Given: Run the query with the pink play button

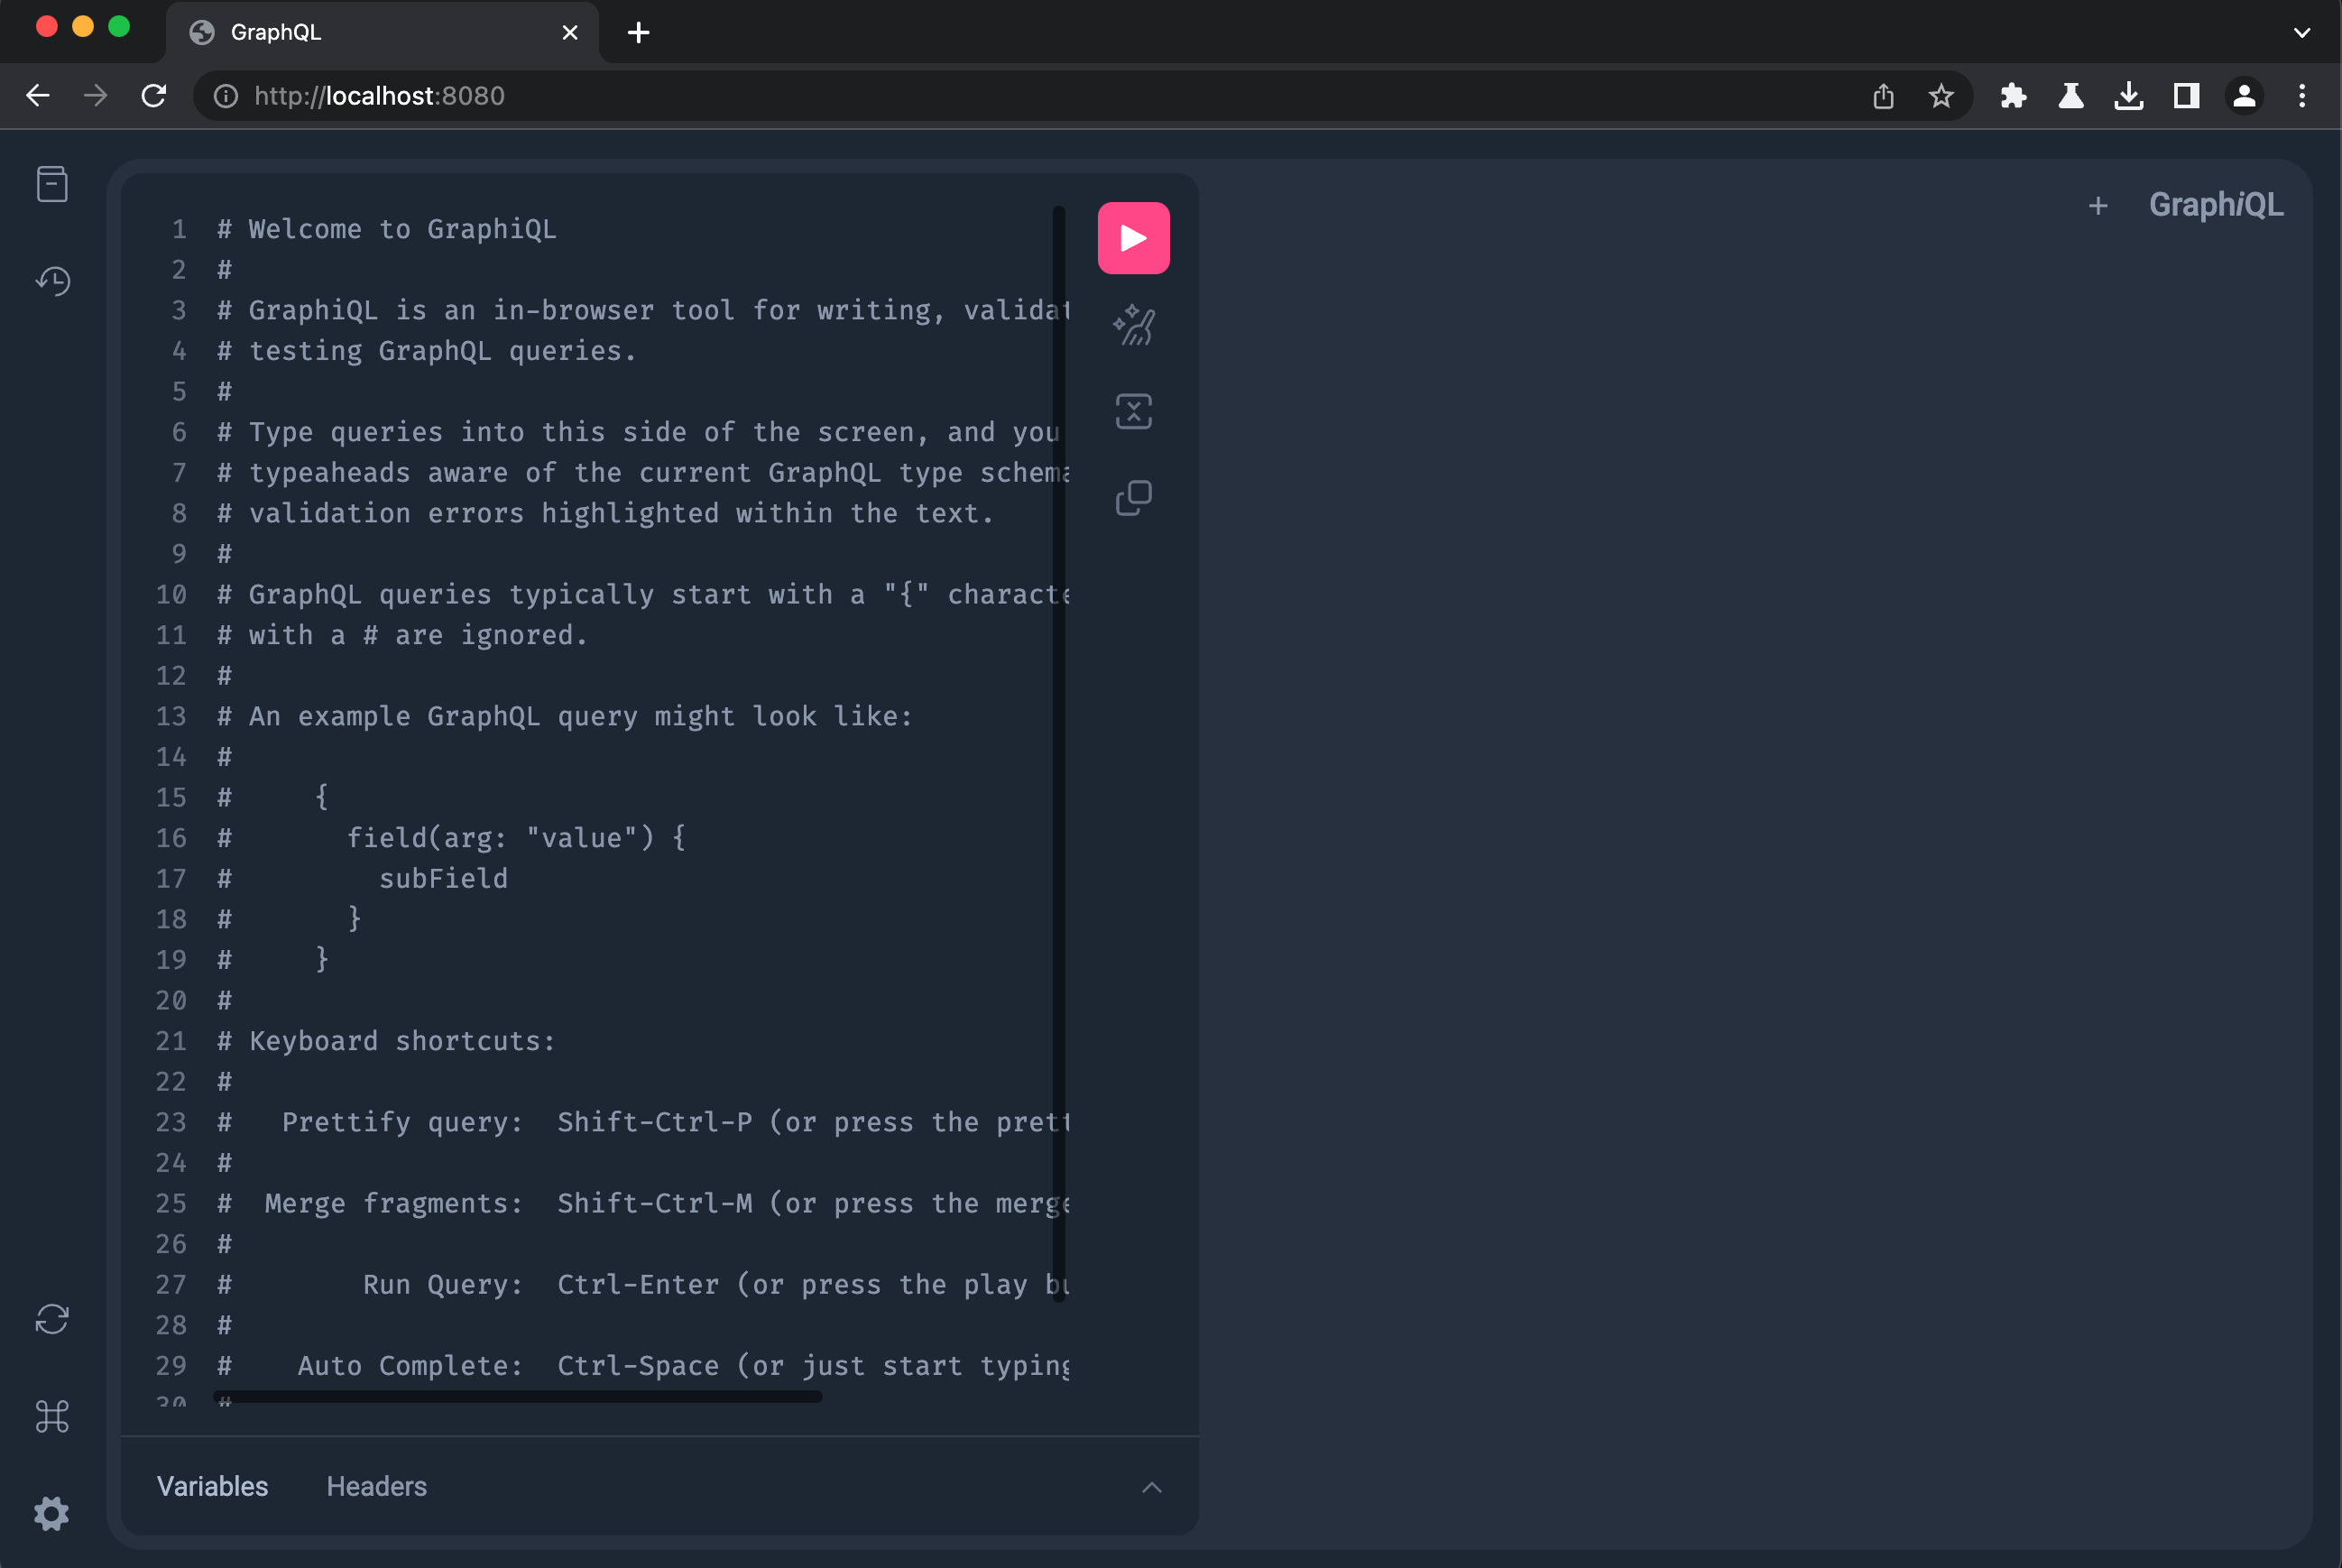Looking at the screenshot, I should click(1133, 237).
